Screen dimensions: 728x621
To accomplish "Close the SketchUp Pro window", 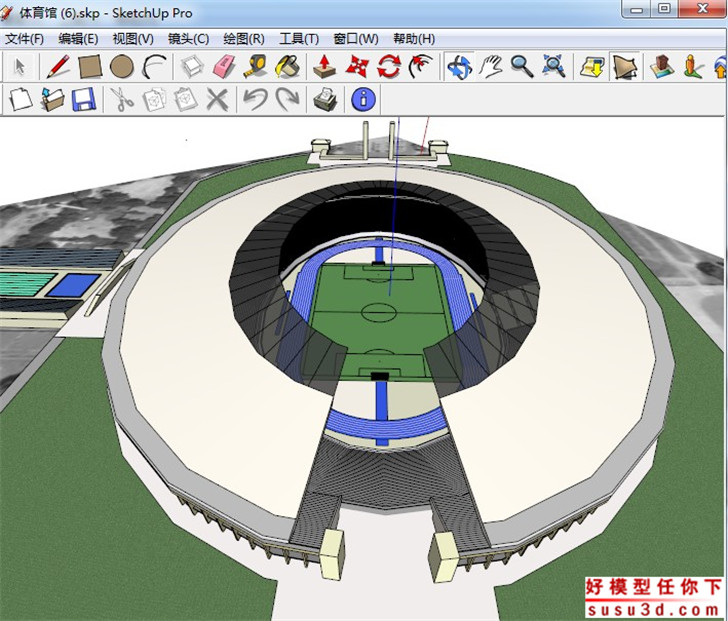I will (x=703, y=8).
